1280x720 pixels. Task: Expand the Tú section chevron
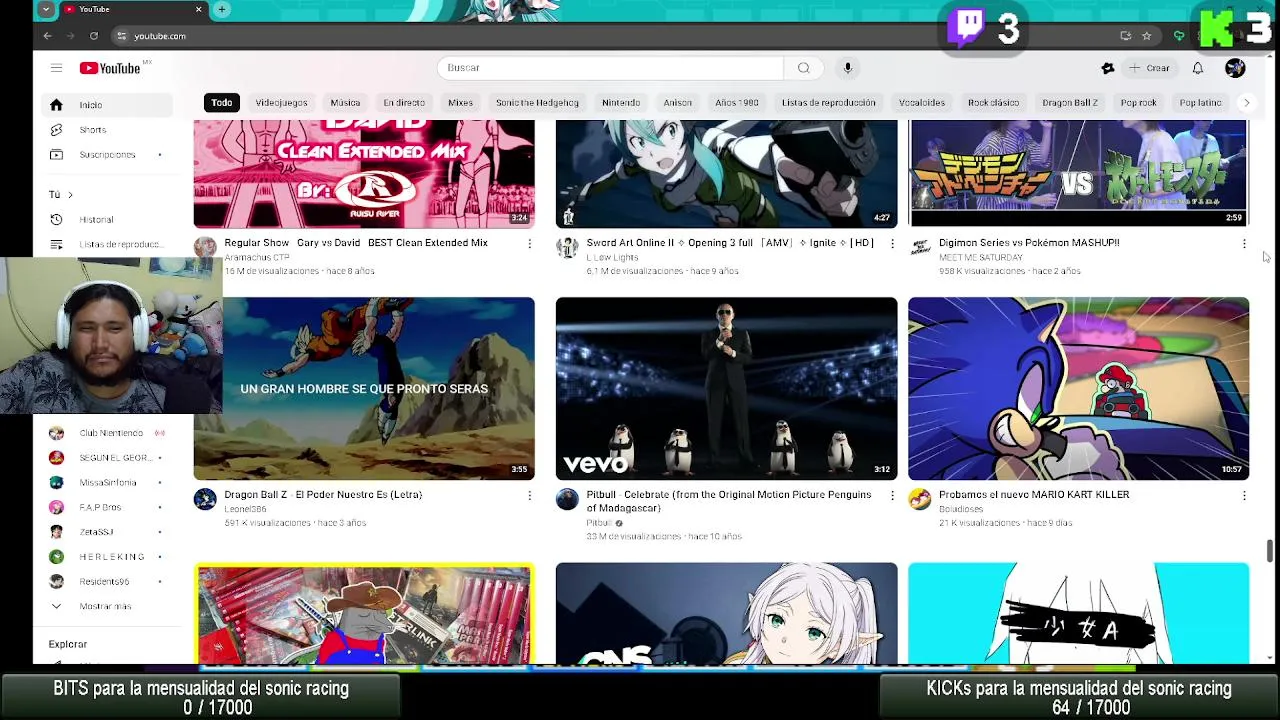click(x=70, y=195)
